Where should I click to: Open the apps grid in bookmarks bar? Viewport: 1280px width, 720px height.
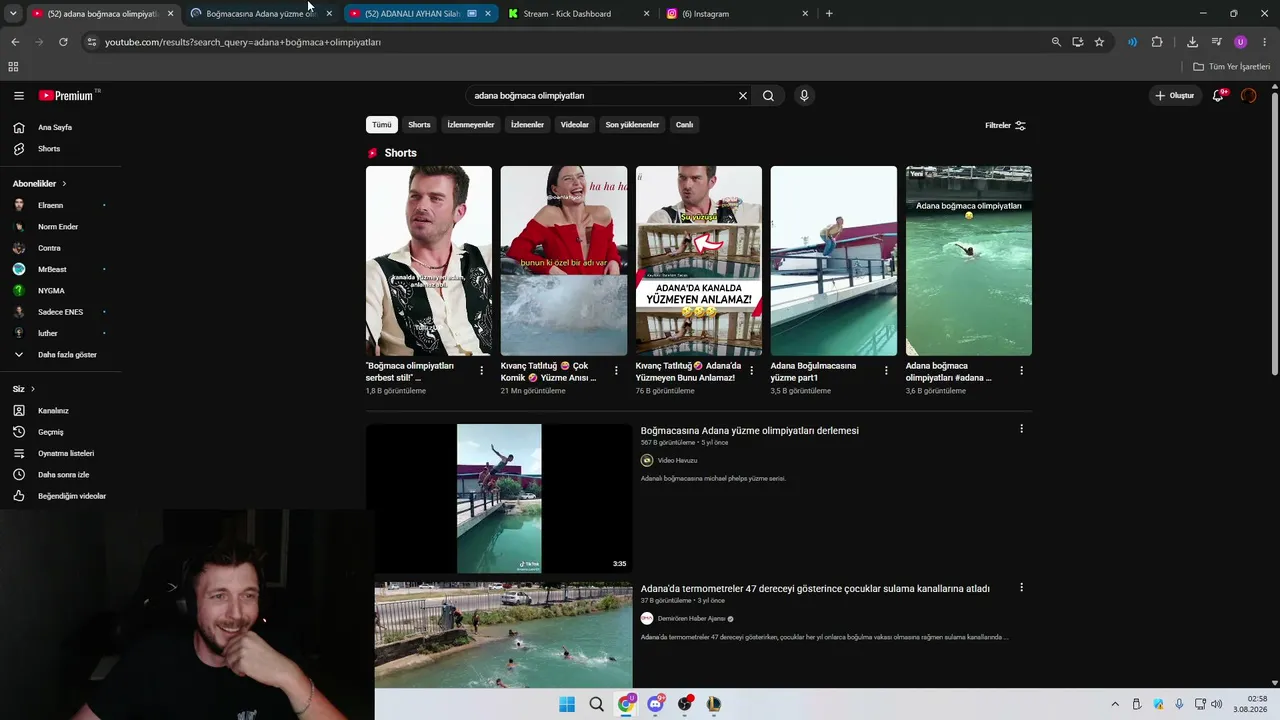13,67
